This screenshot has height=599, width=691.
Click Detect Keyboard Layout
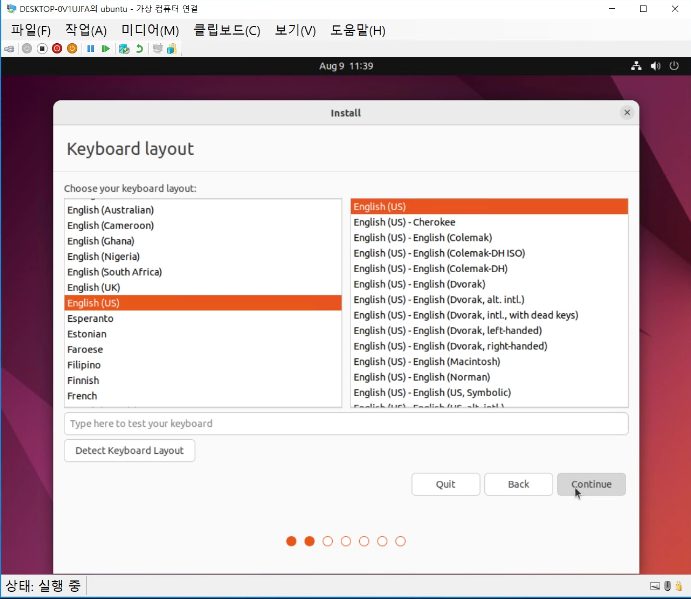130,450
